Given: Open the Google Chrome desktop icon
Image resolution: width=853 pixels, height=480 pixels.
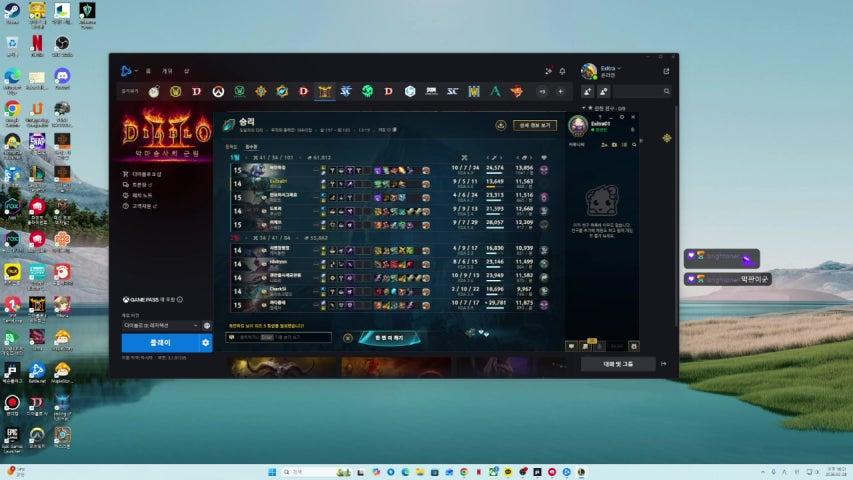Looking at the screenshot, I should (12, 113).
